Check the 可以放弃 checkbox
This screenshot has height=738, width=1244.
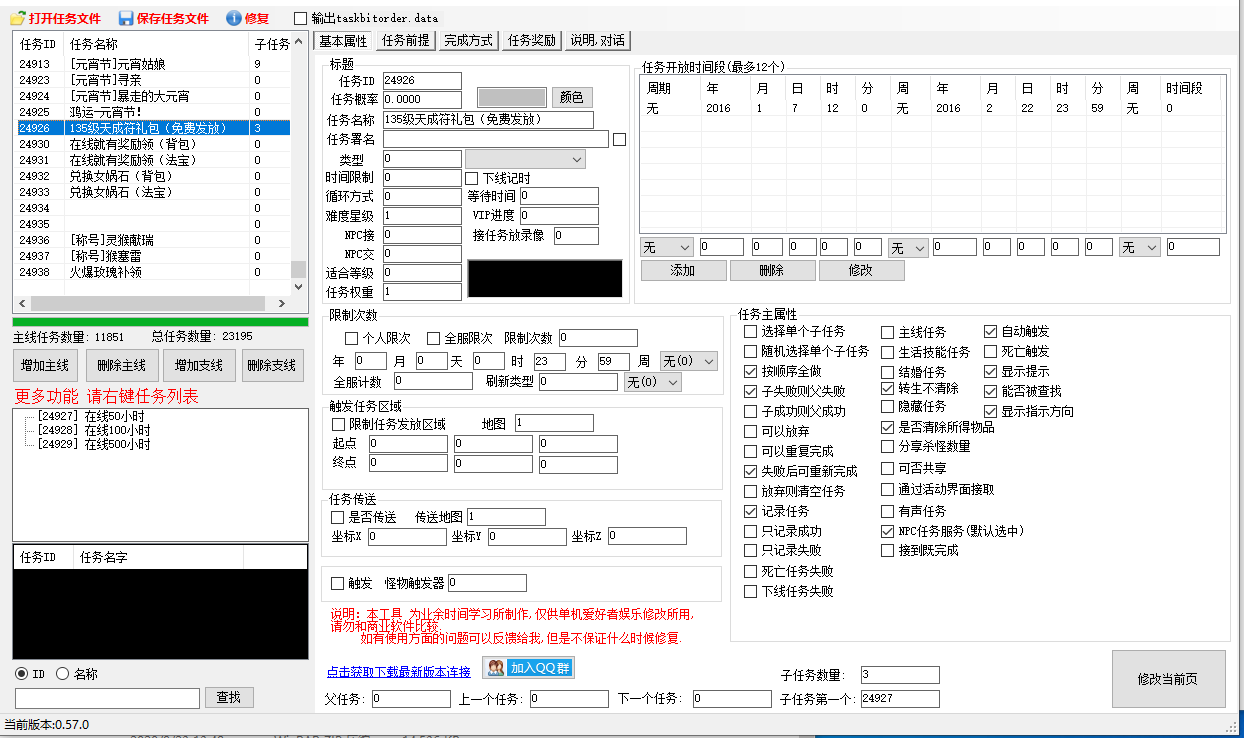(751, 431)
